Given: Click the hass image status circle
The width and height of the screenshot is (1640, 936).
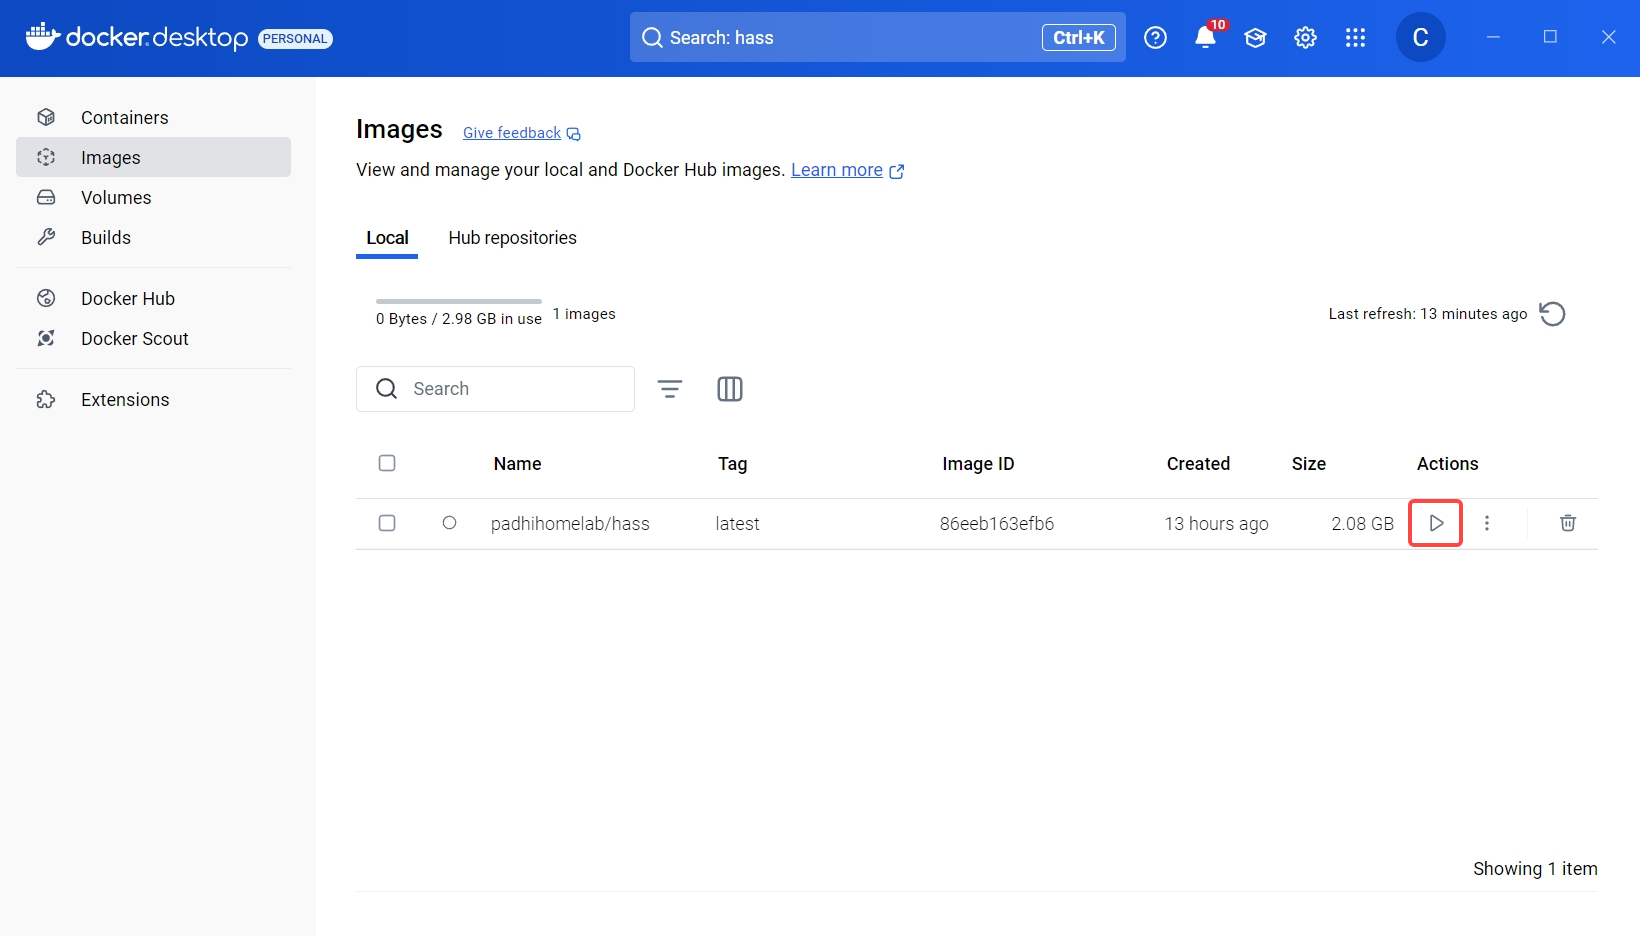Looking at the screenshot, I should [449, 523].
